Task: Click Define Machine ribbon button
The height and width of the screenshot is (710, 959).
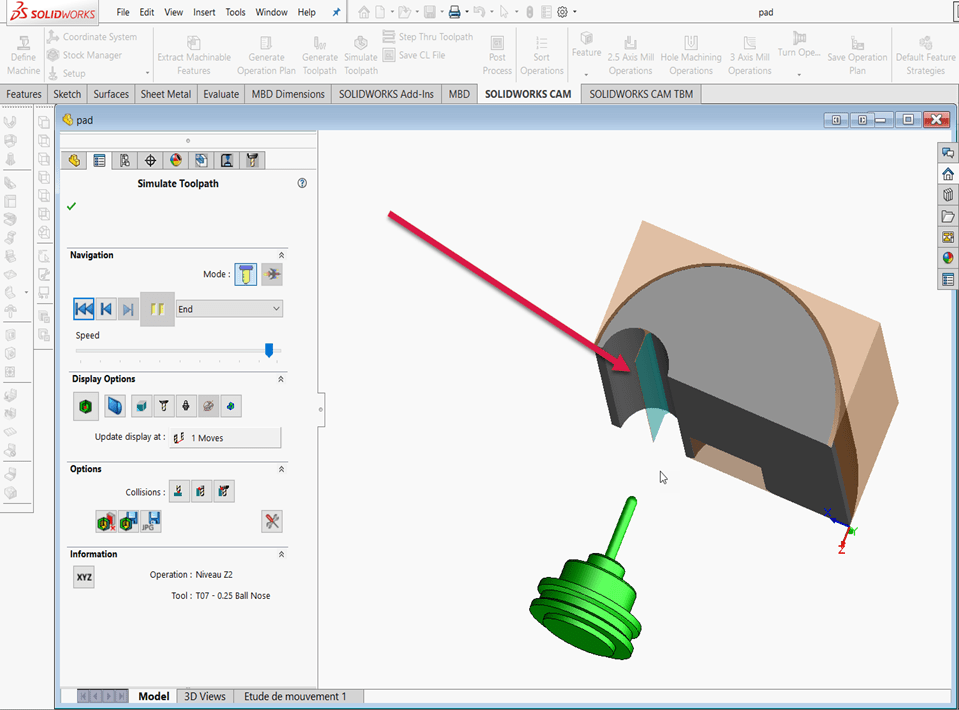Action: (23, 54)
